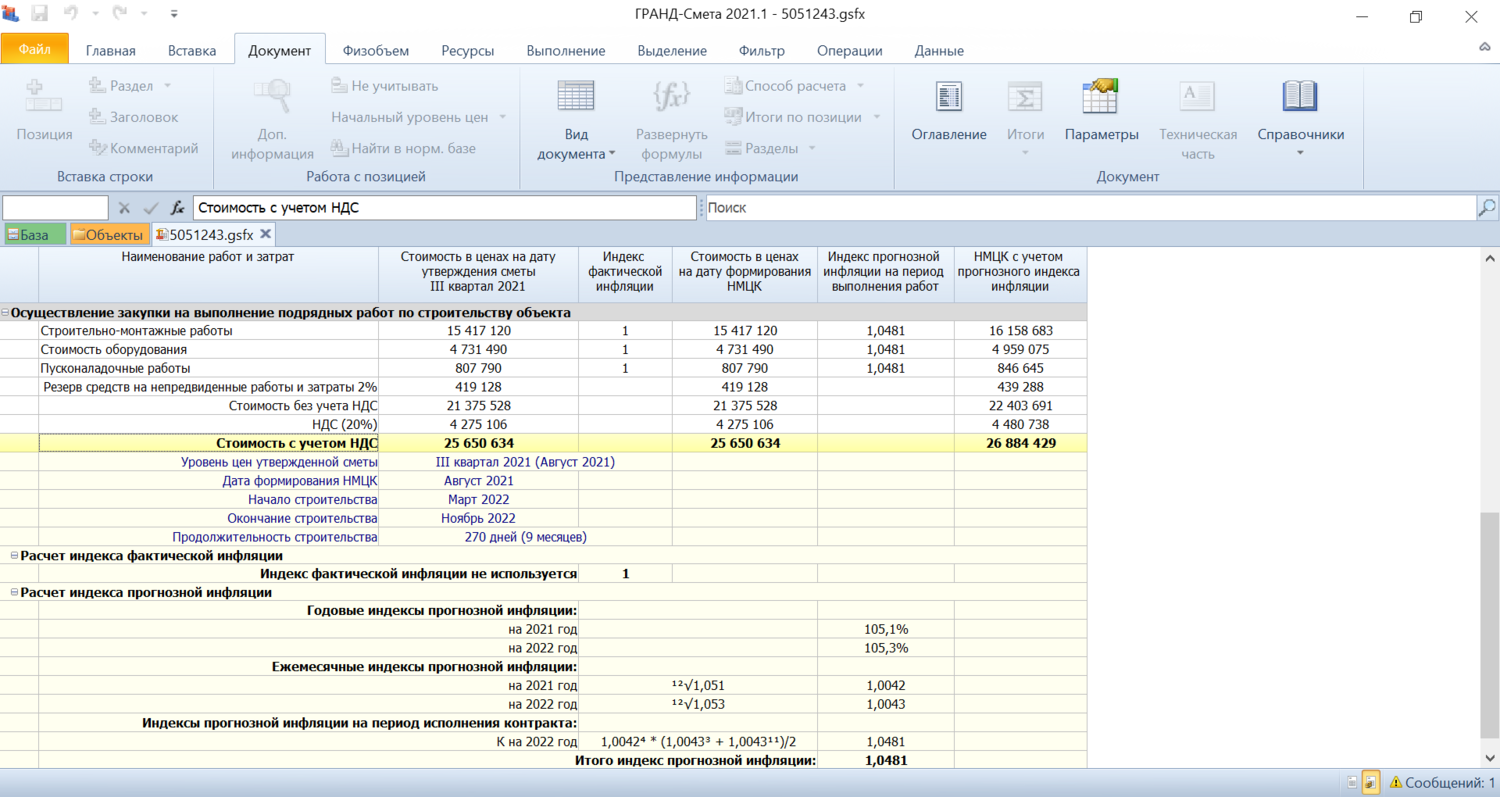Switch to the highlighted status bar view mode

pyautogui.click(x=1372, y=782)
